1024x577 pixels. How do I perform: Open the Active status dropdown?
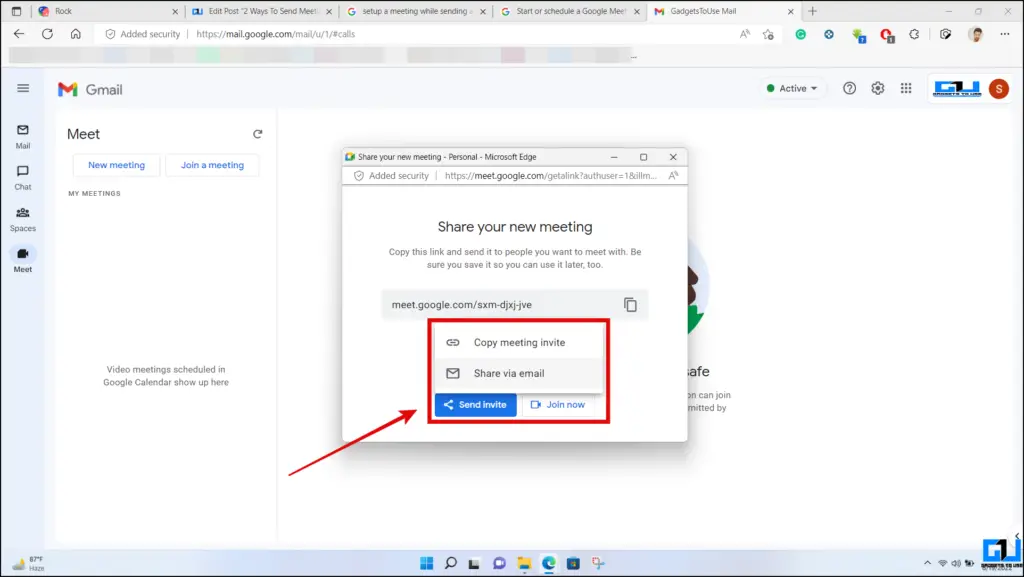tap(792, 88)
